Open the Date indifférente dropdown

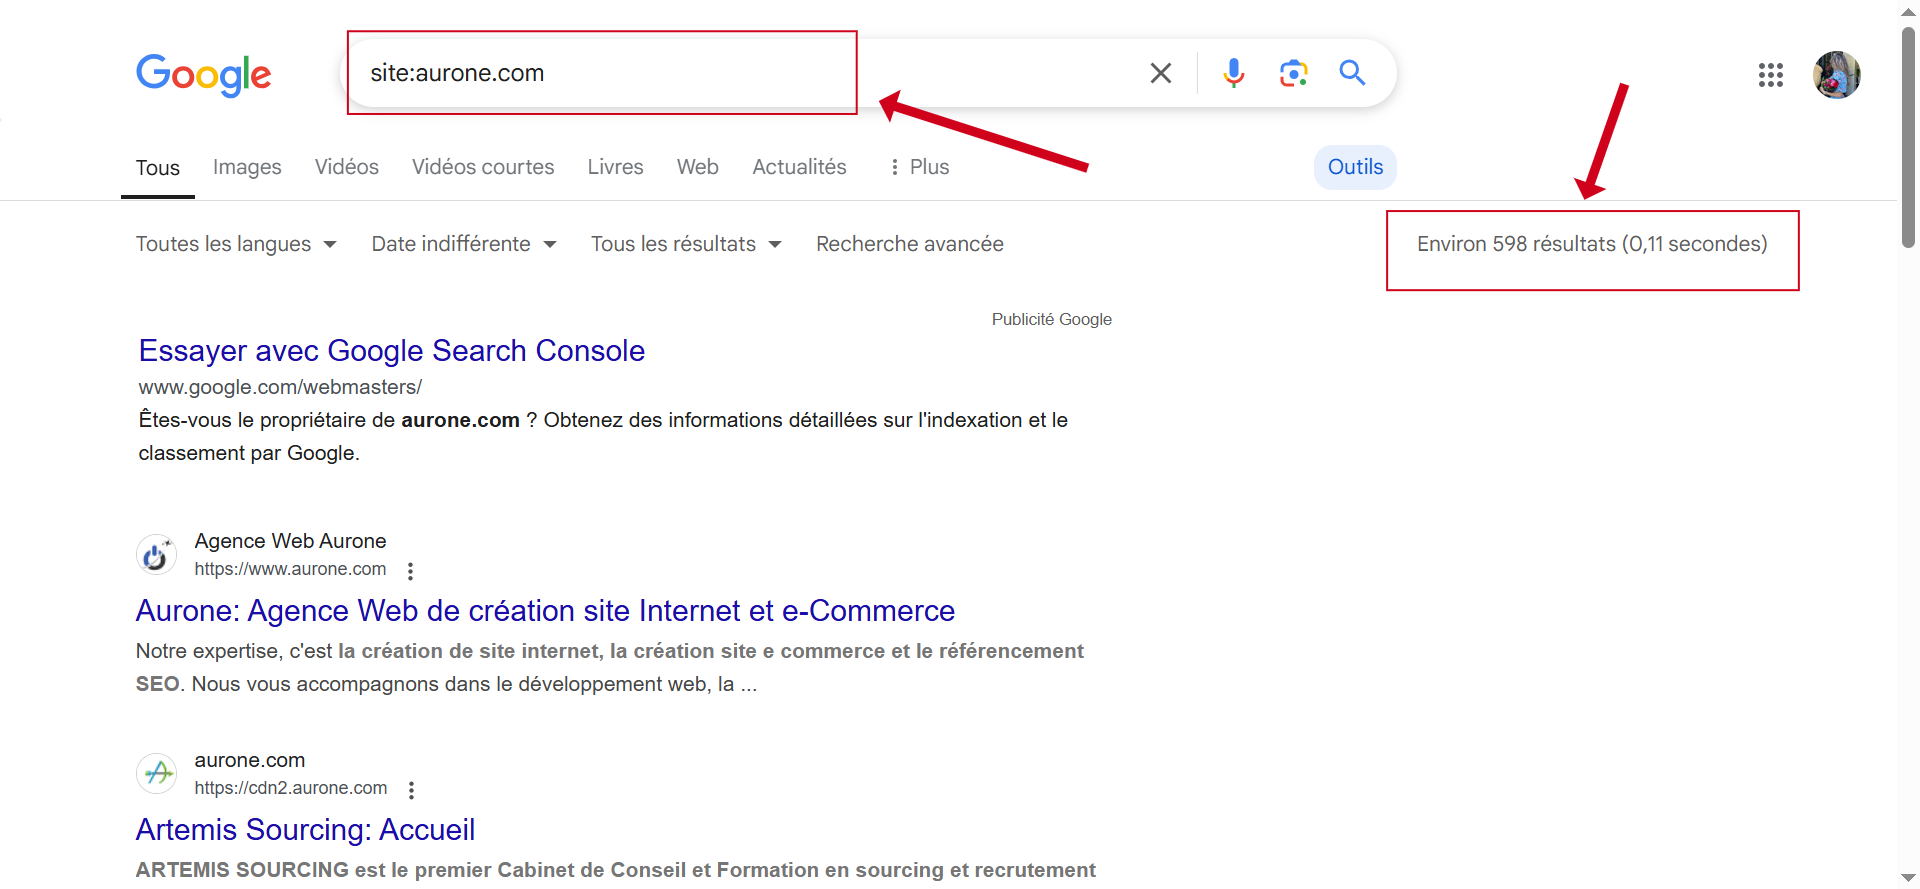pos(464,244)
